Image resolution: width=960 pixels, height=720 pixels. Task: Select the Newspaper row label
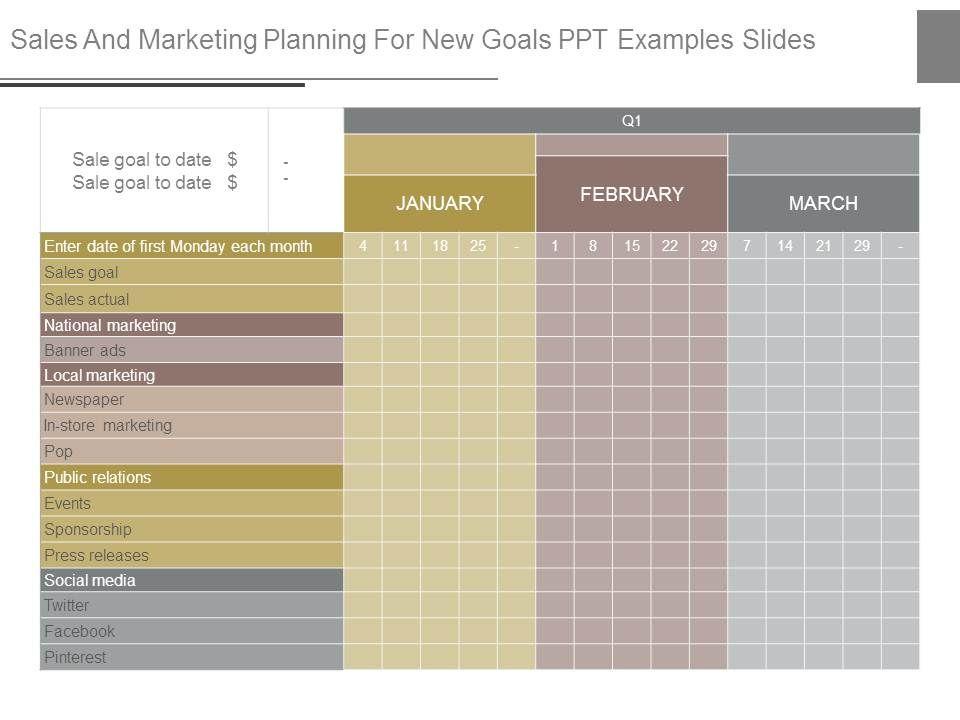192,400
